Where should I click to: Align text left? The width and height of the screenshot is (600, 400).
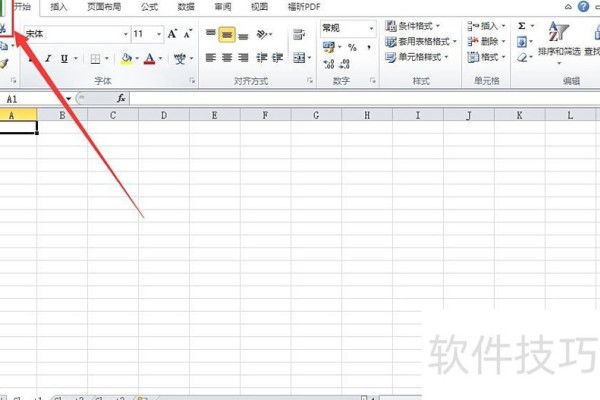click(x=210, y=58)
